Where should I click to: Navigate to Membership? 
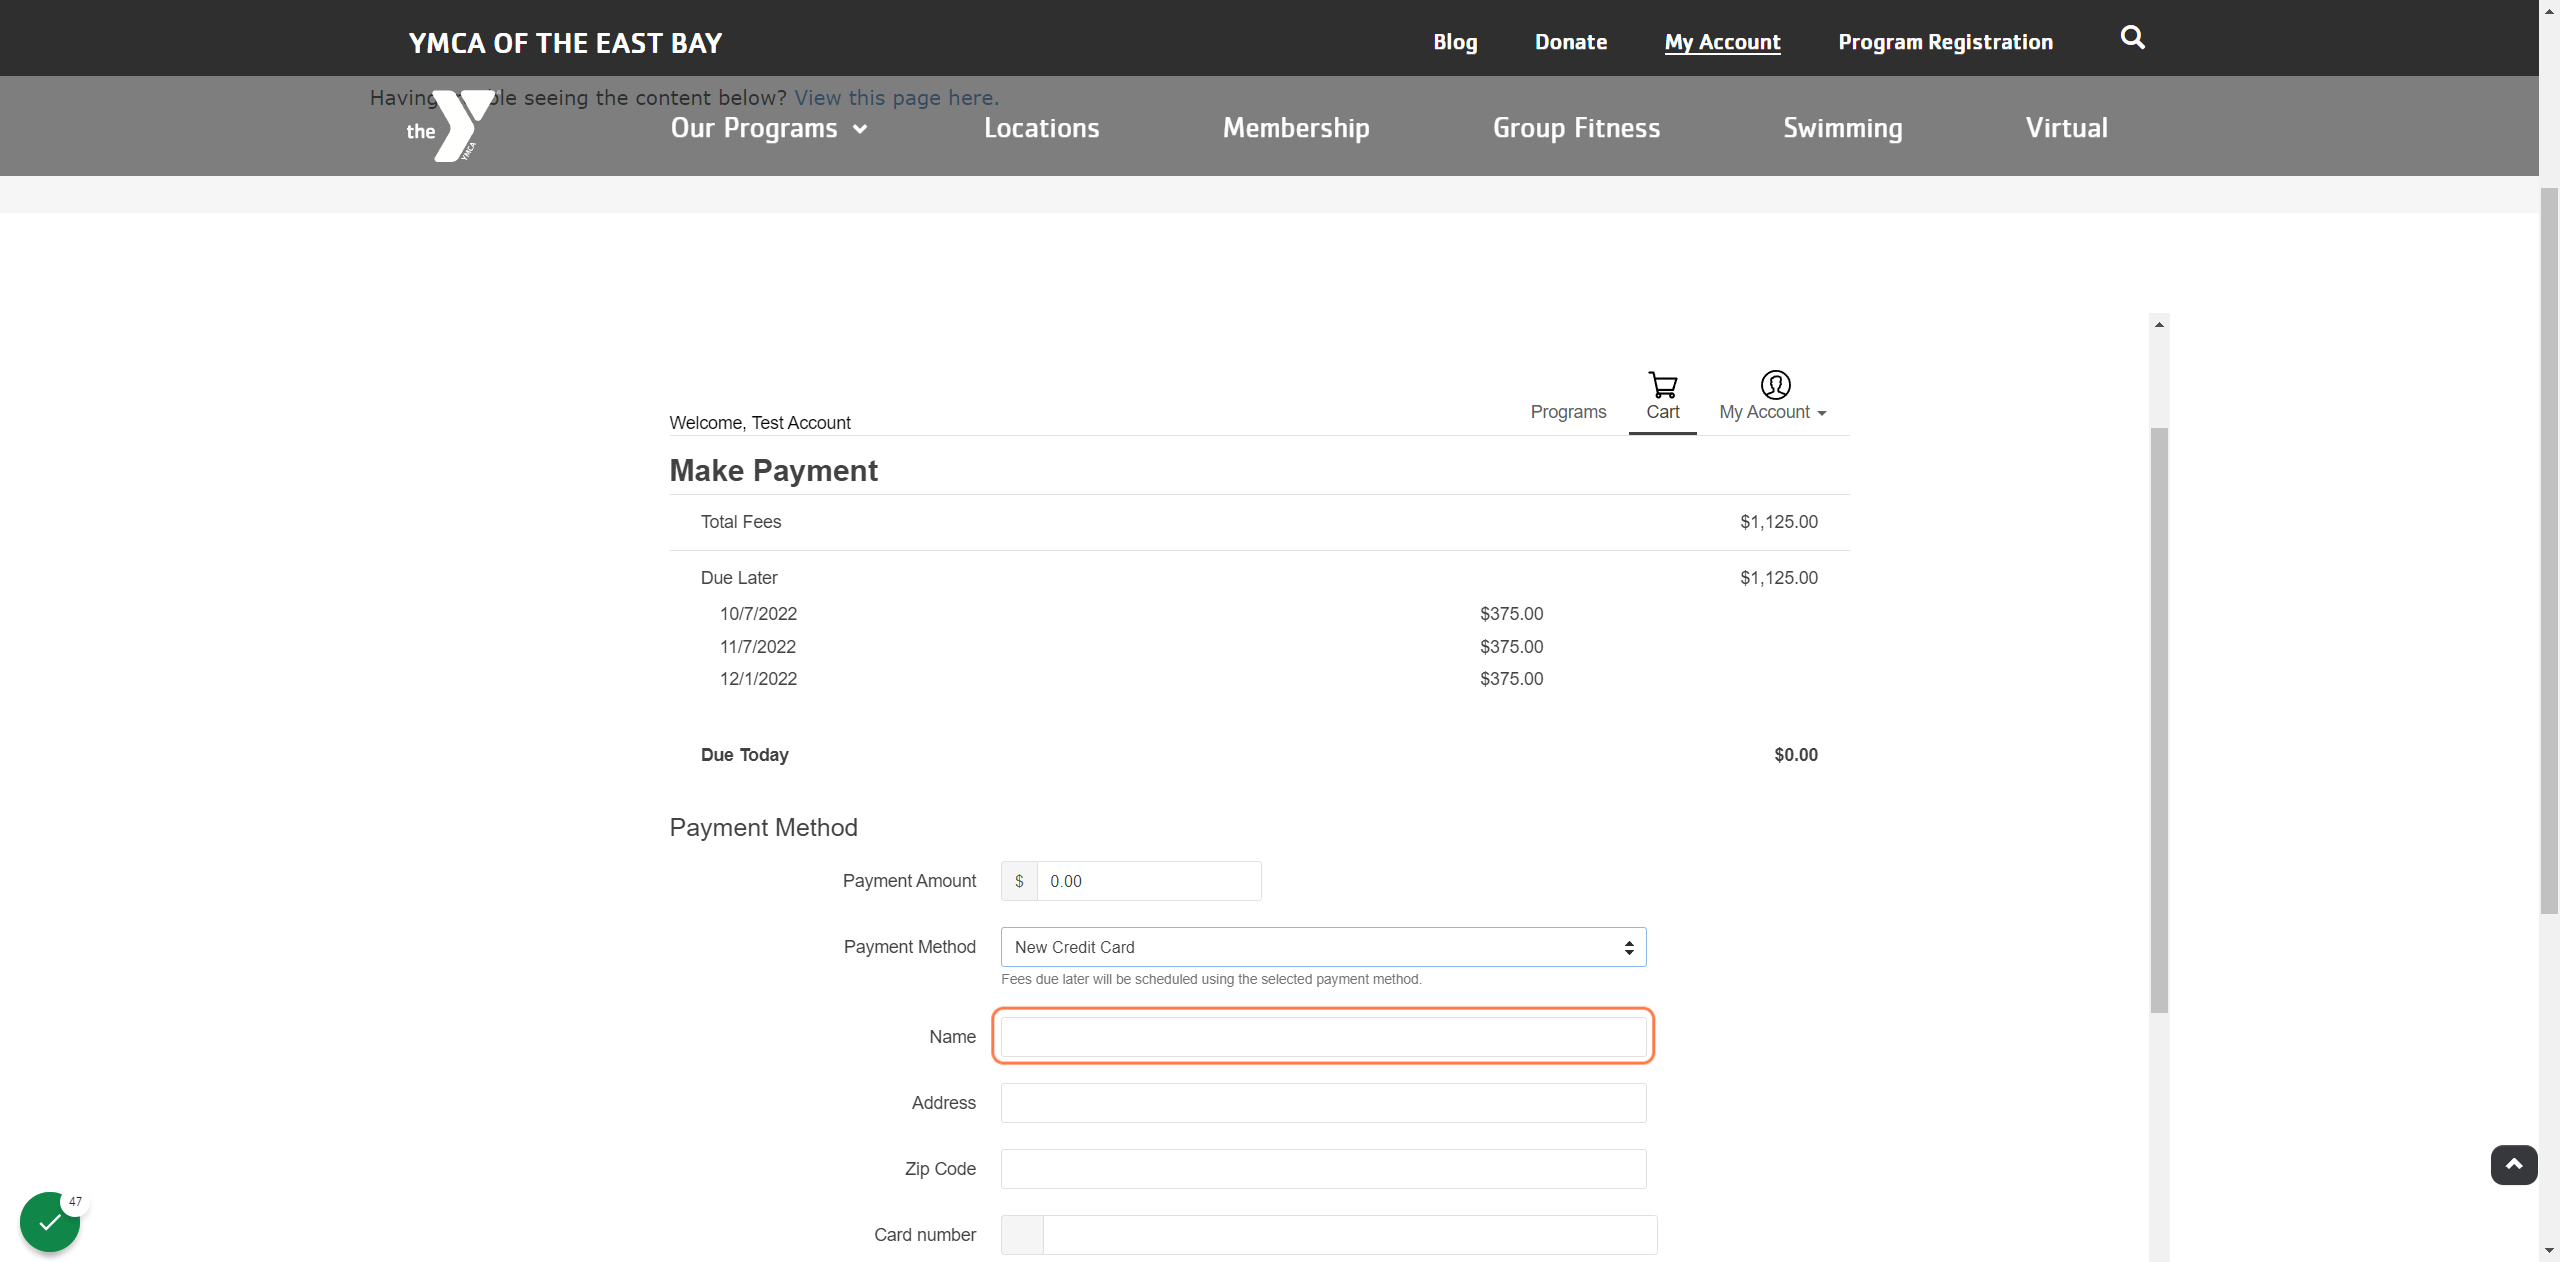pos(1296,128)
